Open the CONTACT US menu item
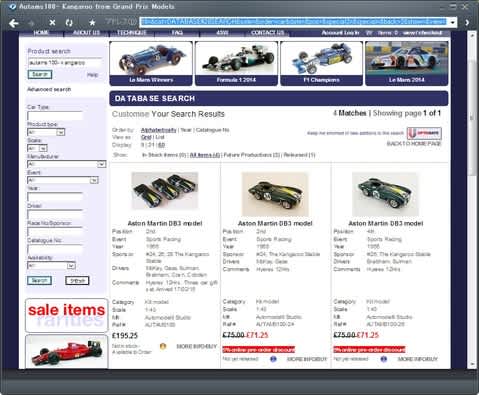Screen dimensions: 479x395 coord(267,33)
